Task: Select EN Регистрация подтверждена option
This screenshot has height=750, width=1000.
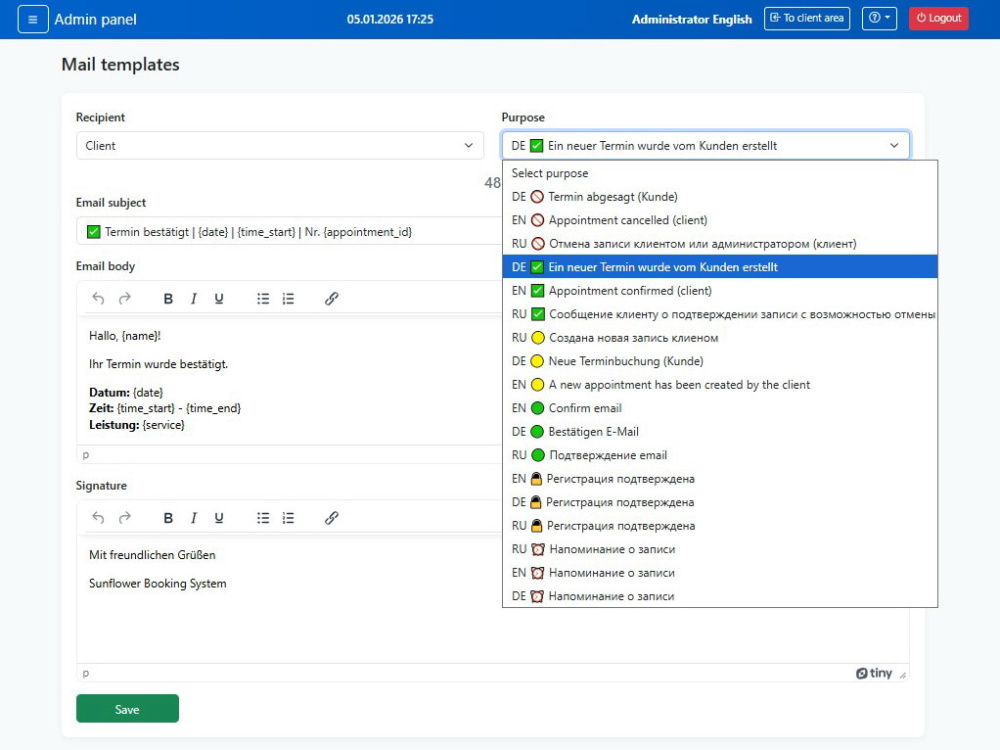Action: tap(719, 478)
